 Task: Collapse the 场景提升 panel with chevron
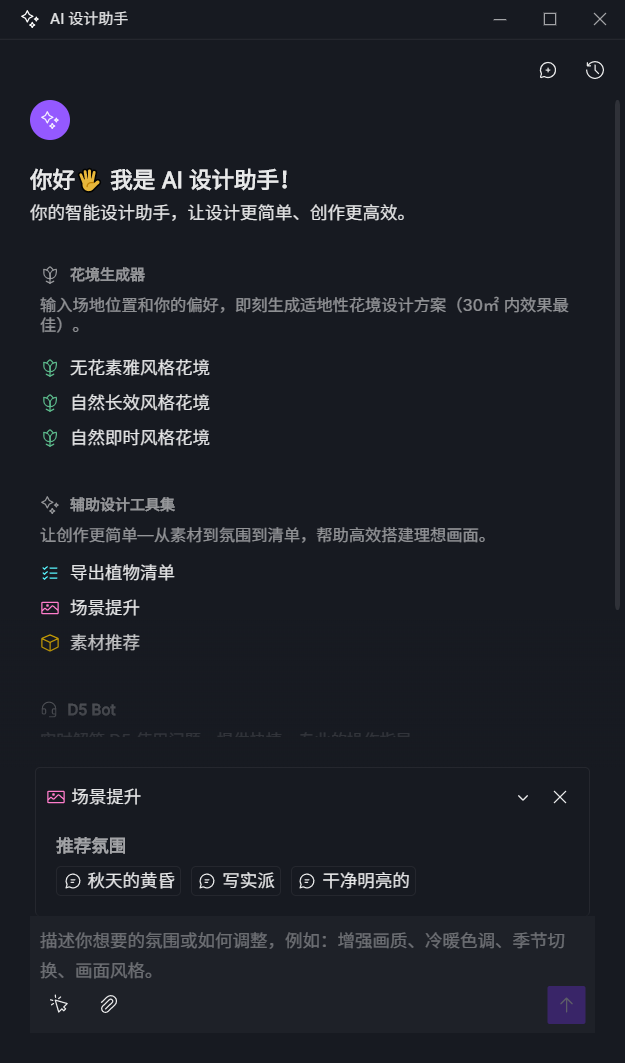pos(523,797)
